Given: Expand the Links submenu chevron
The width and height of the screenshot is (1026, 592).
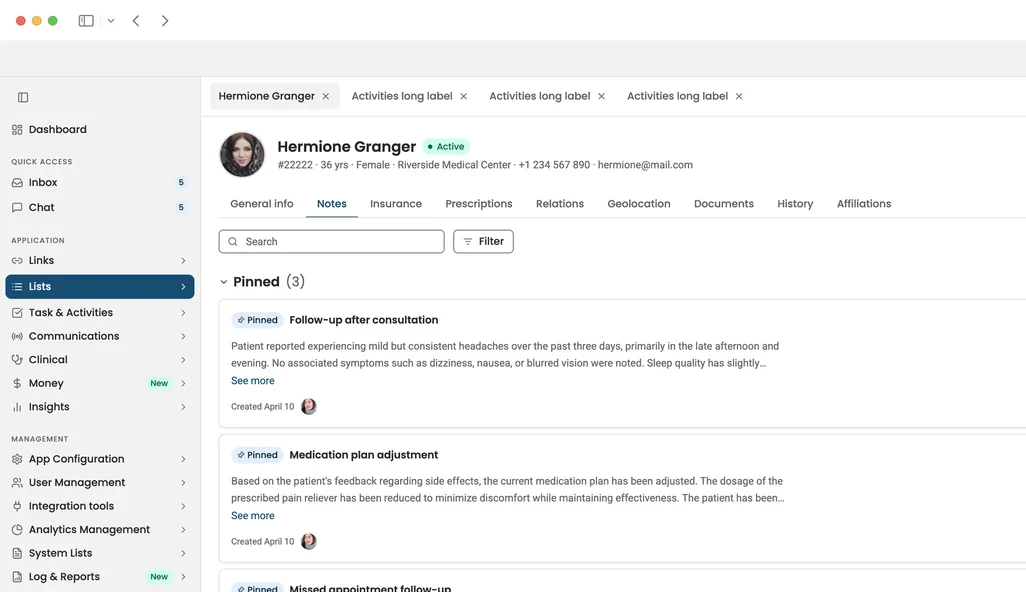Looking at the screenshot, I should click(183, 260).
